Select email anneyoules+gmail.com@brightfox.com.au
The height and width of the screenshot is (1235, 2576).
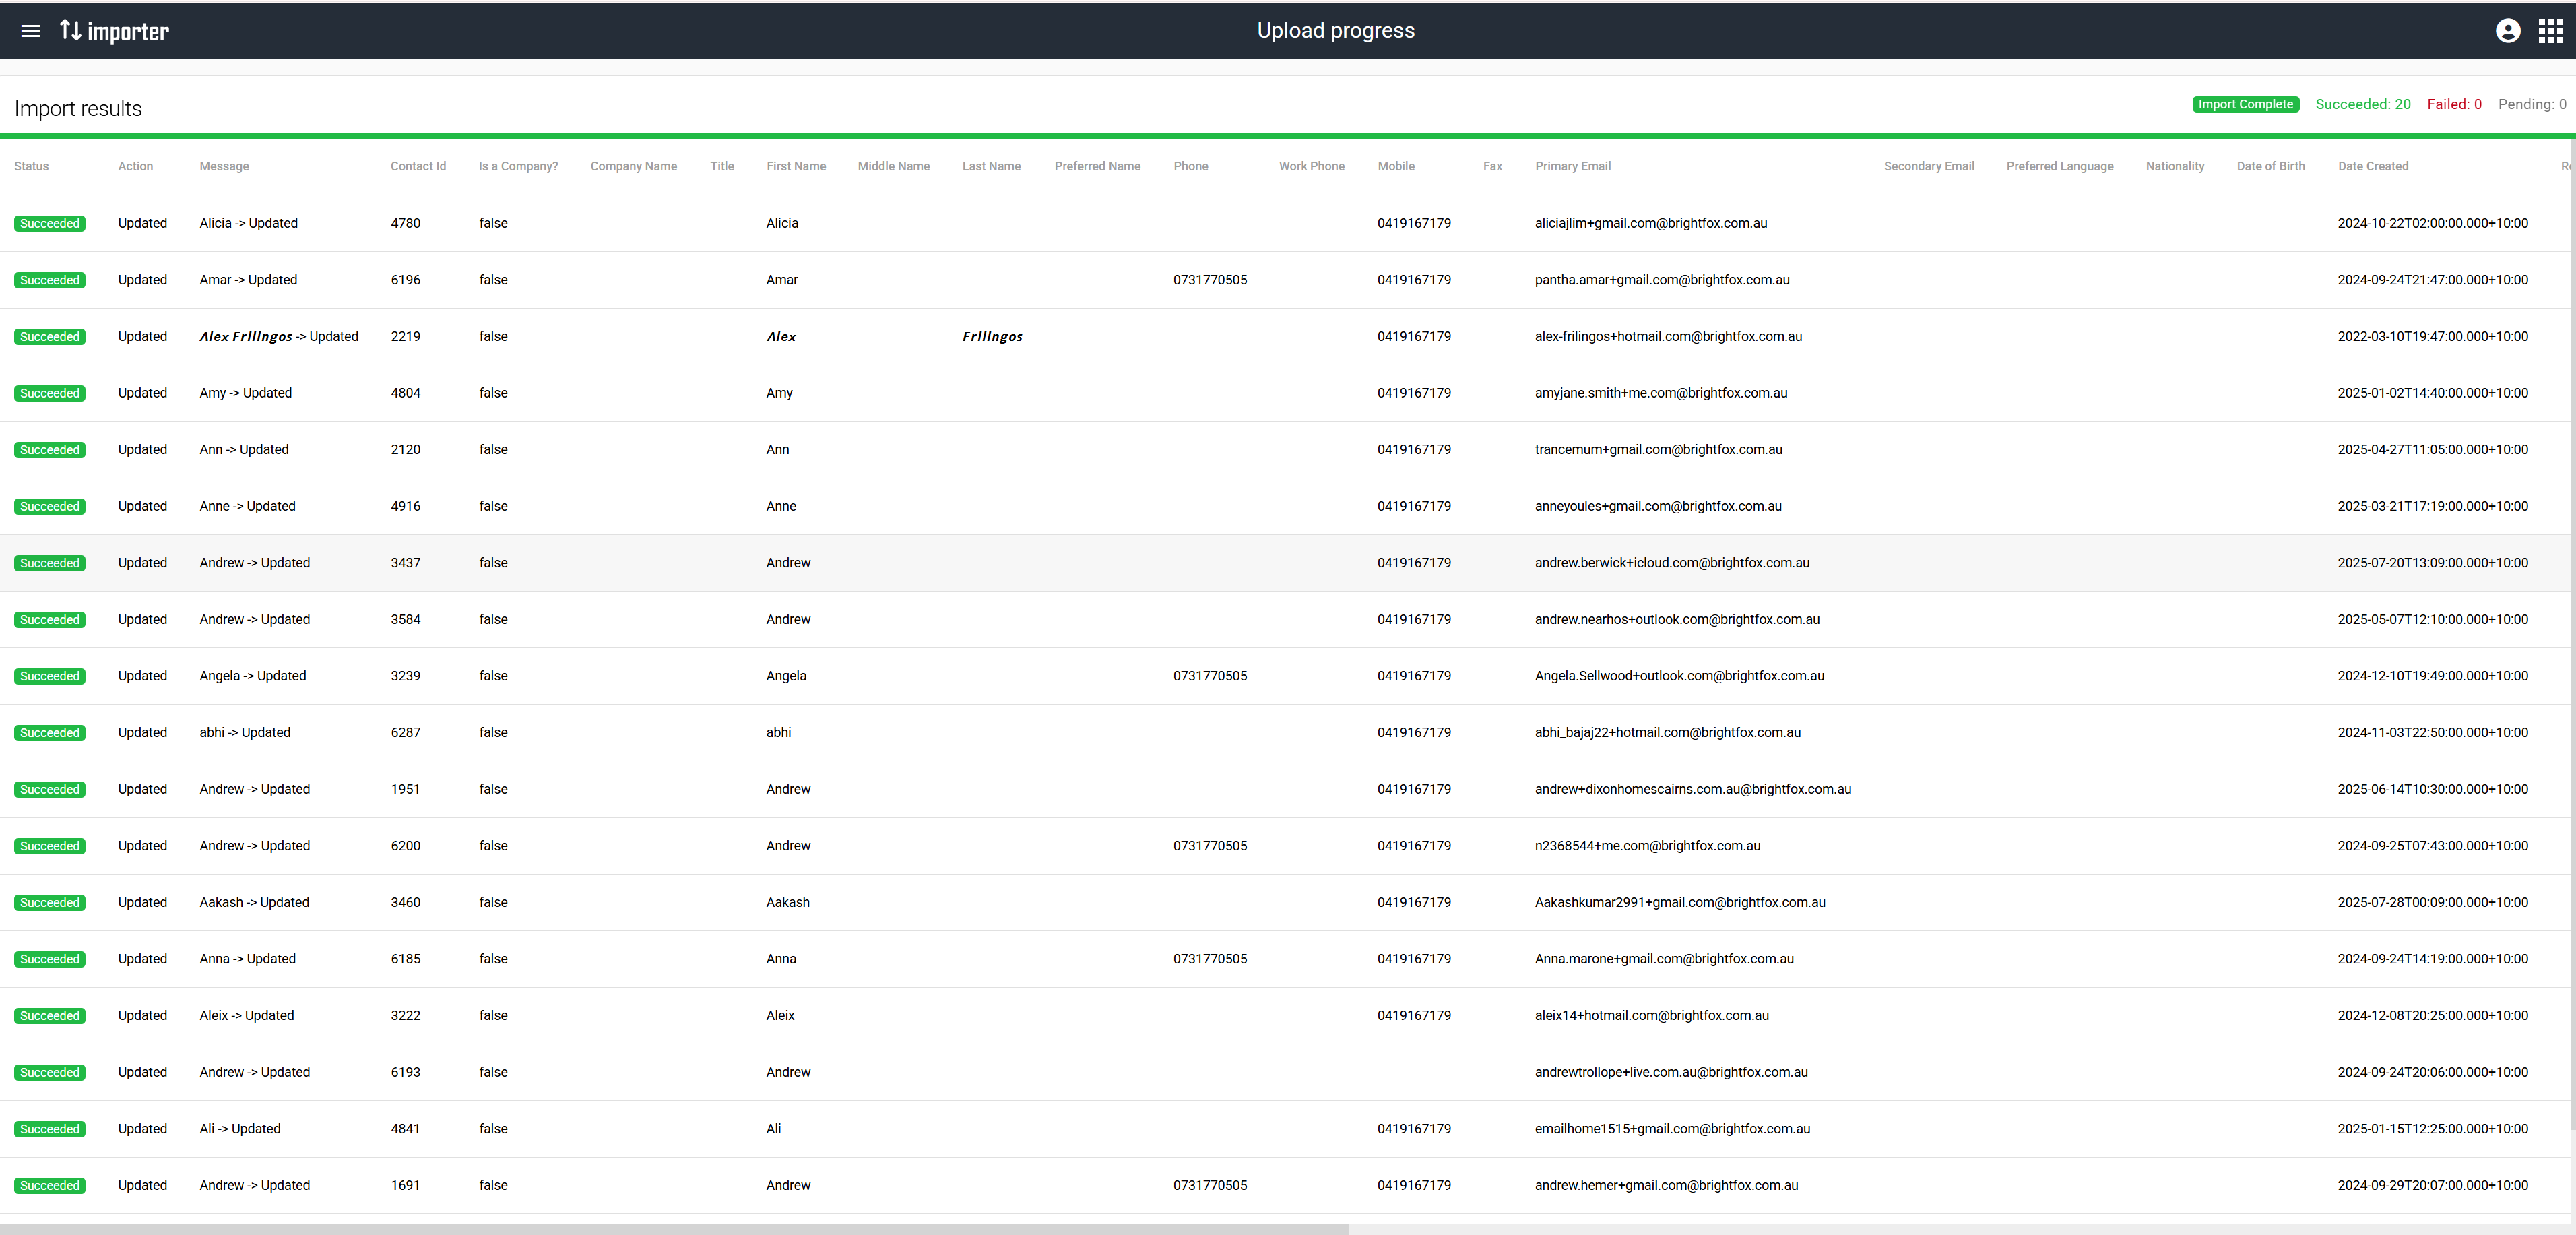(1658, 506)
